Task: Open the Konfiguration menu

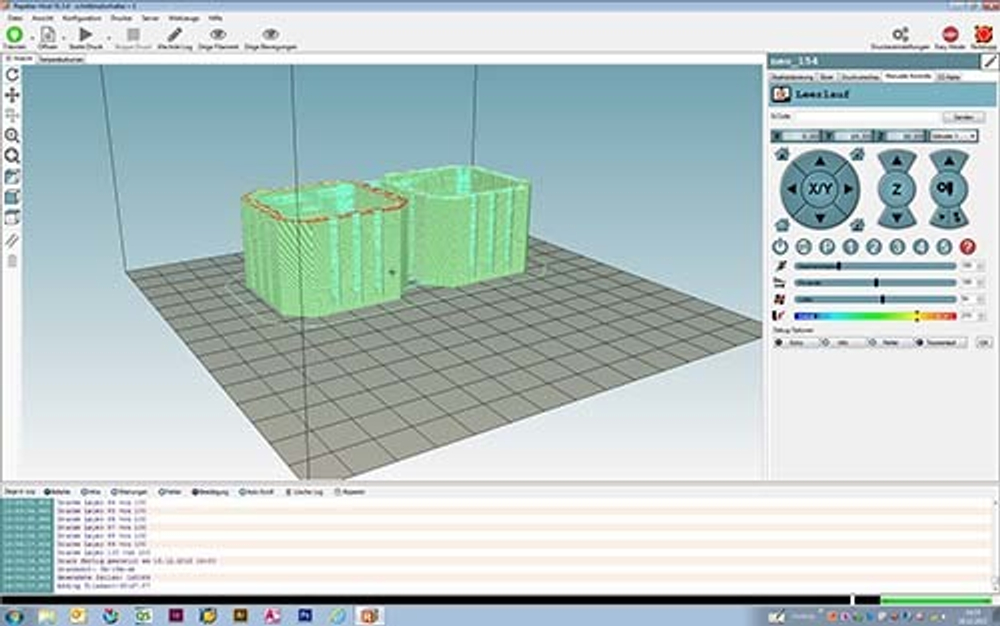Action: pyautogui.click(x=81, y=18)
